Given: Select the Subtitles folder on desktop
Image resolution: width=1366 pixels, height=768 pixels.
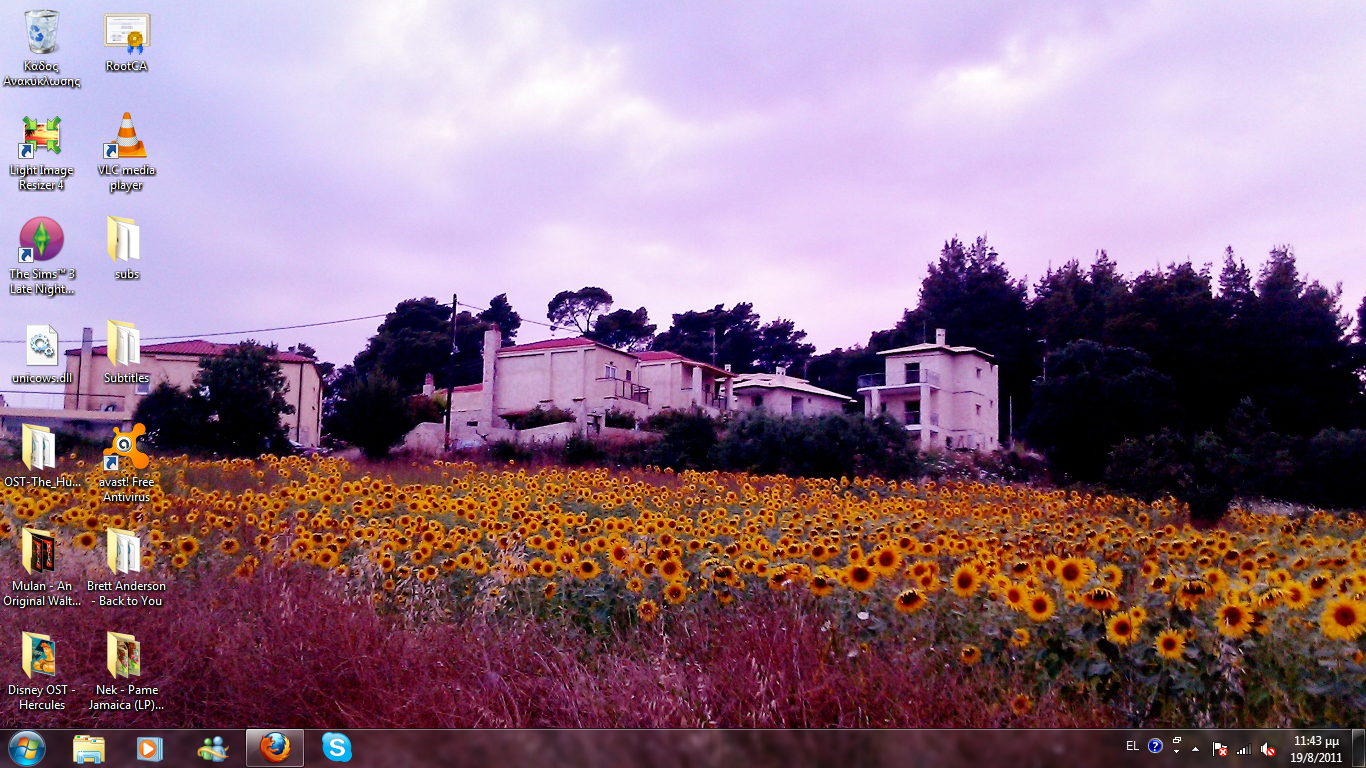Looking at the screenshot, I should (126, 353).
